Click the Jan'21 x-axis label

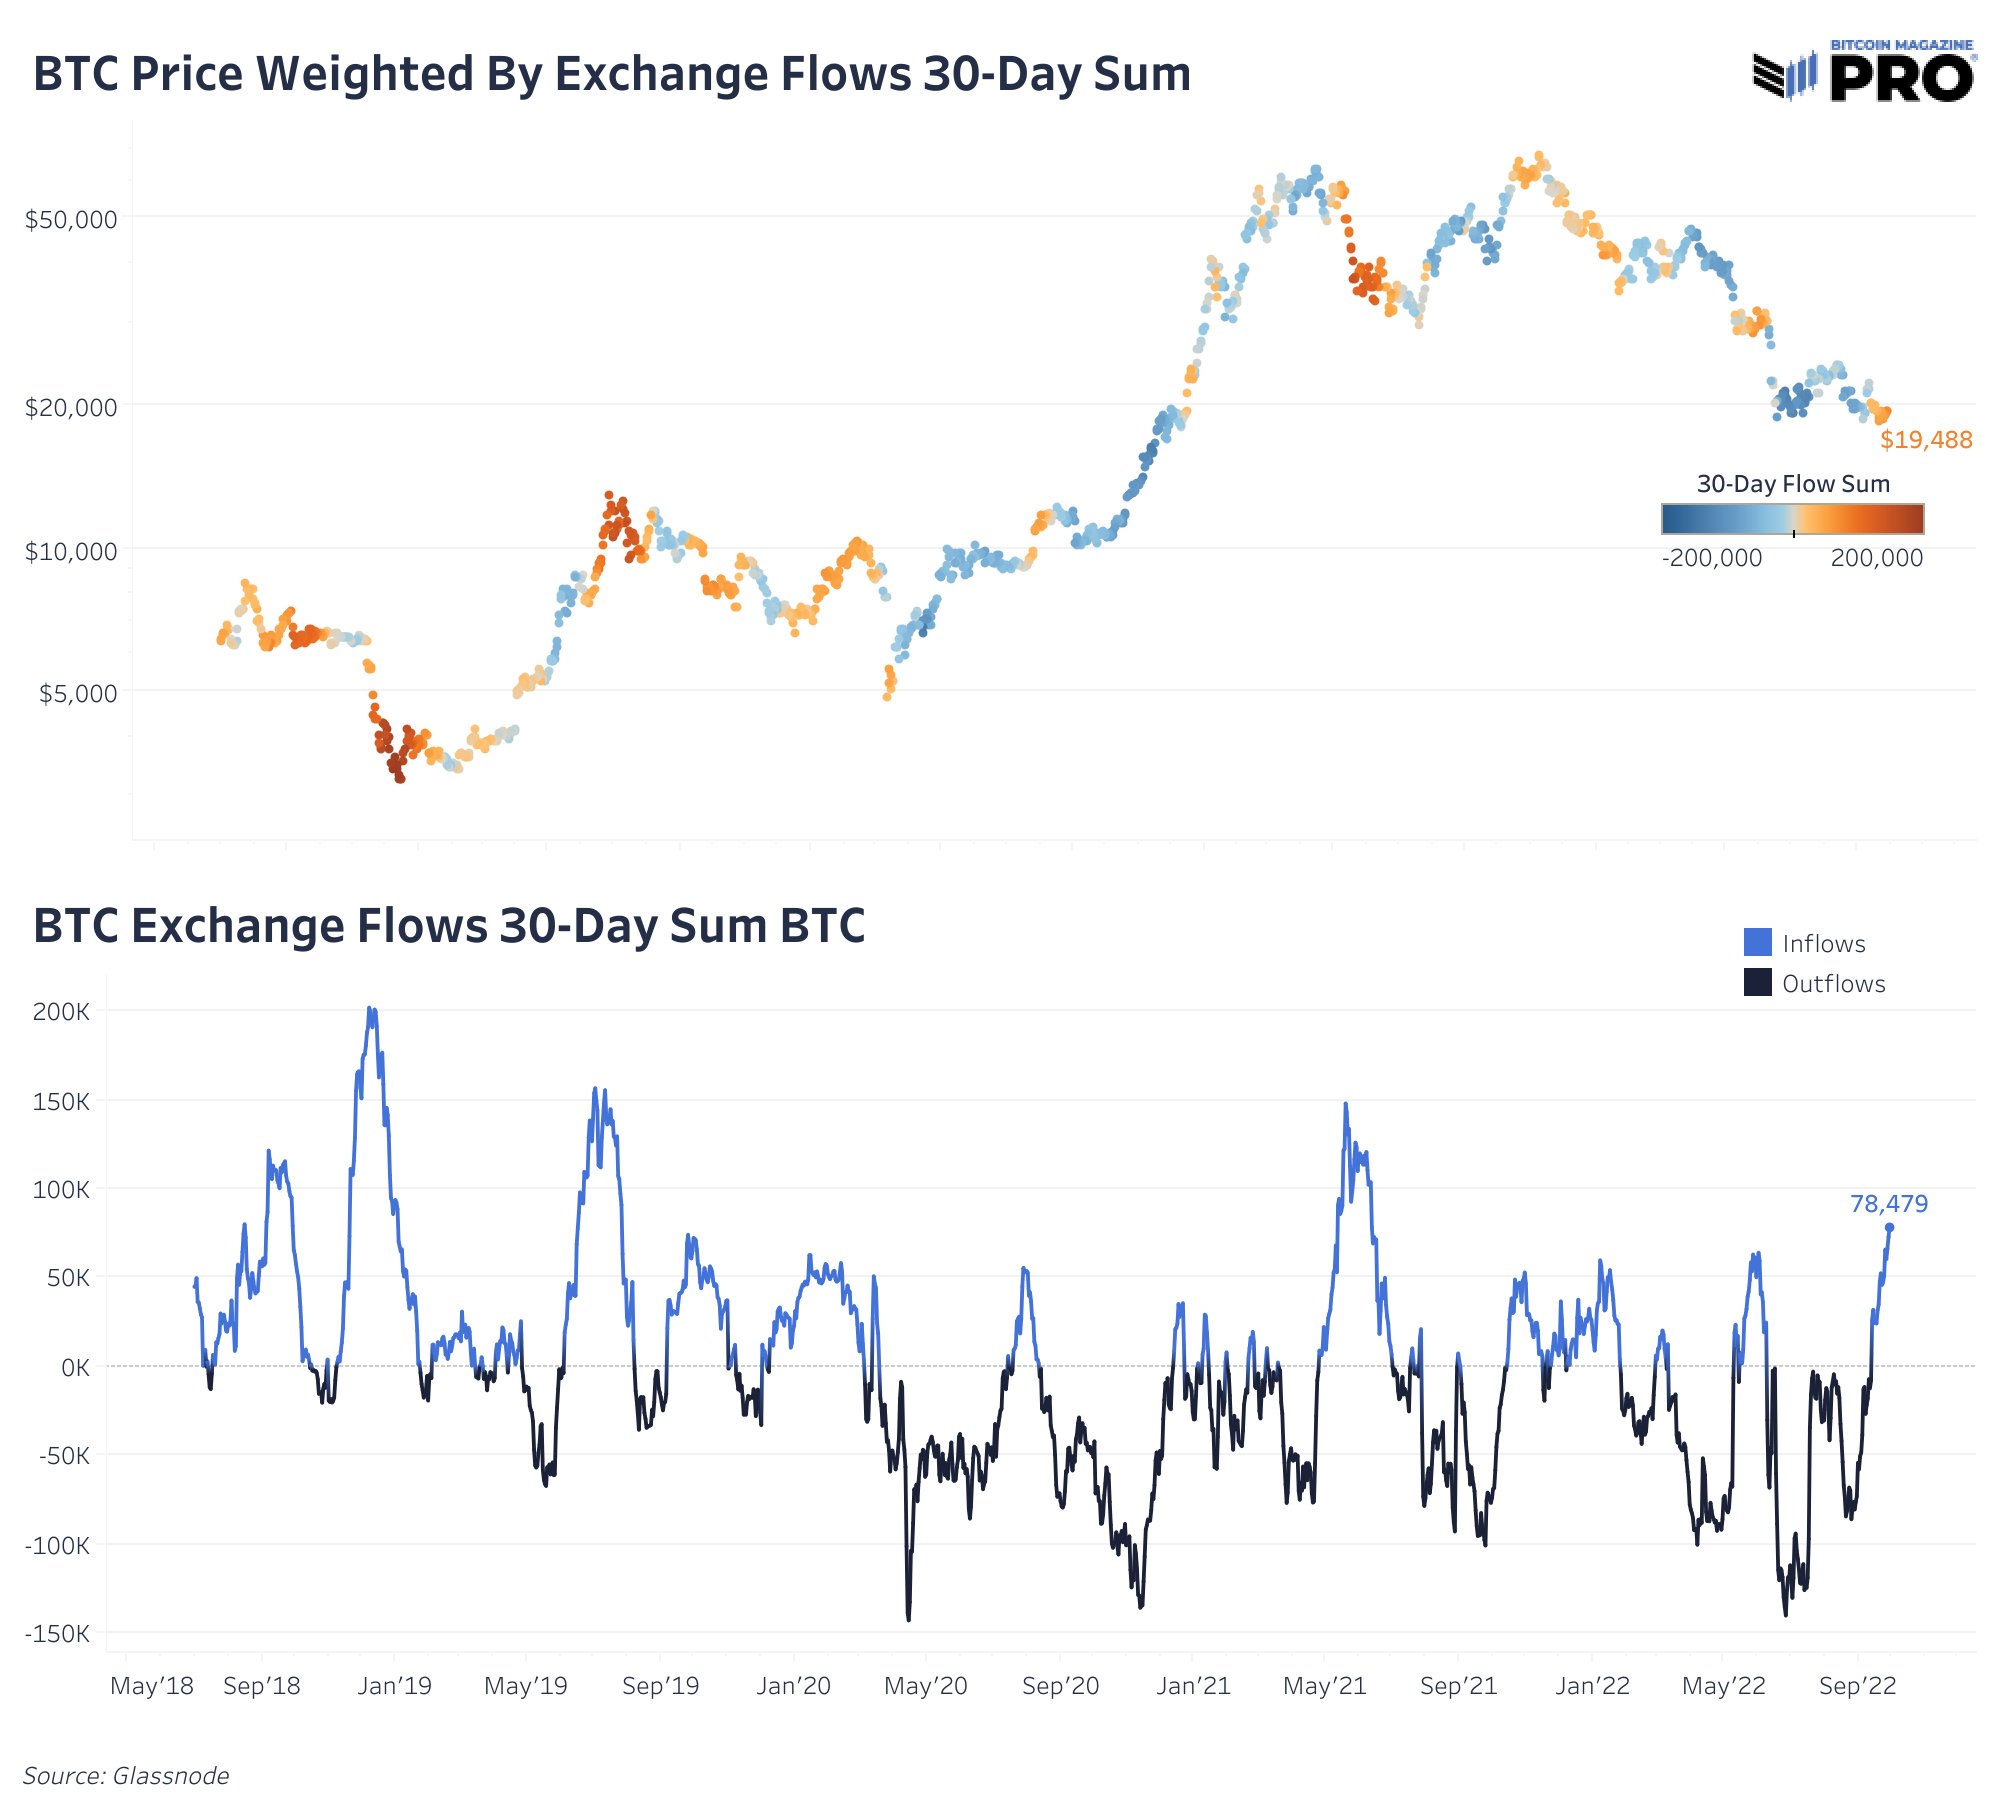pyautogui.click(x=1193, y=1685)
